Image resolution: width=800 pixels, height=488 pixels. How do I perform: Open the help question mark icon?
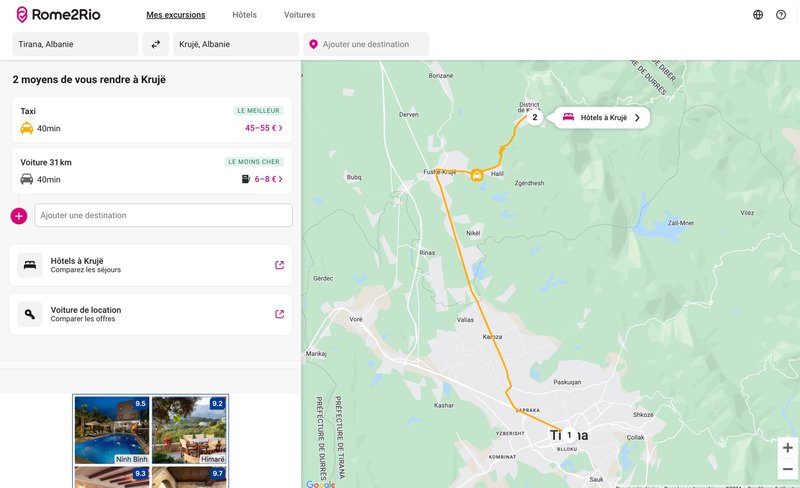[x=781, y=15]
